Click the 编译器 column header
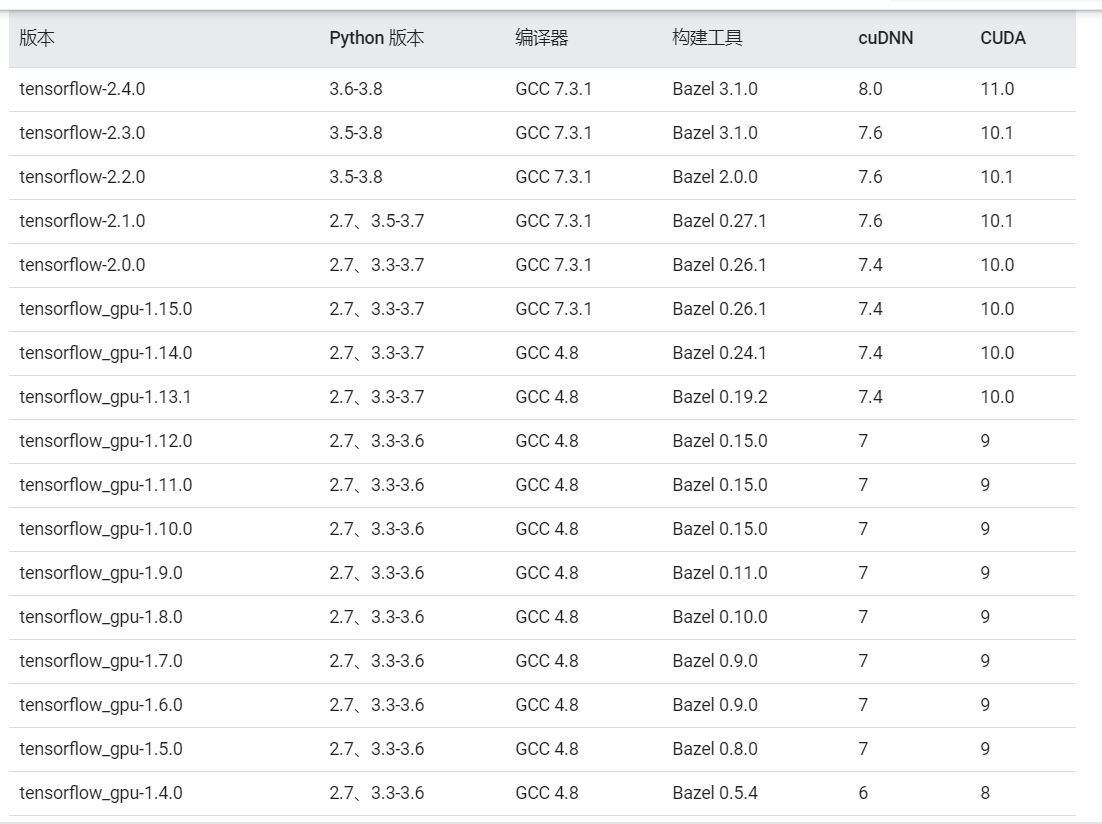 [x=541, y=38]
